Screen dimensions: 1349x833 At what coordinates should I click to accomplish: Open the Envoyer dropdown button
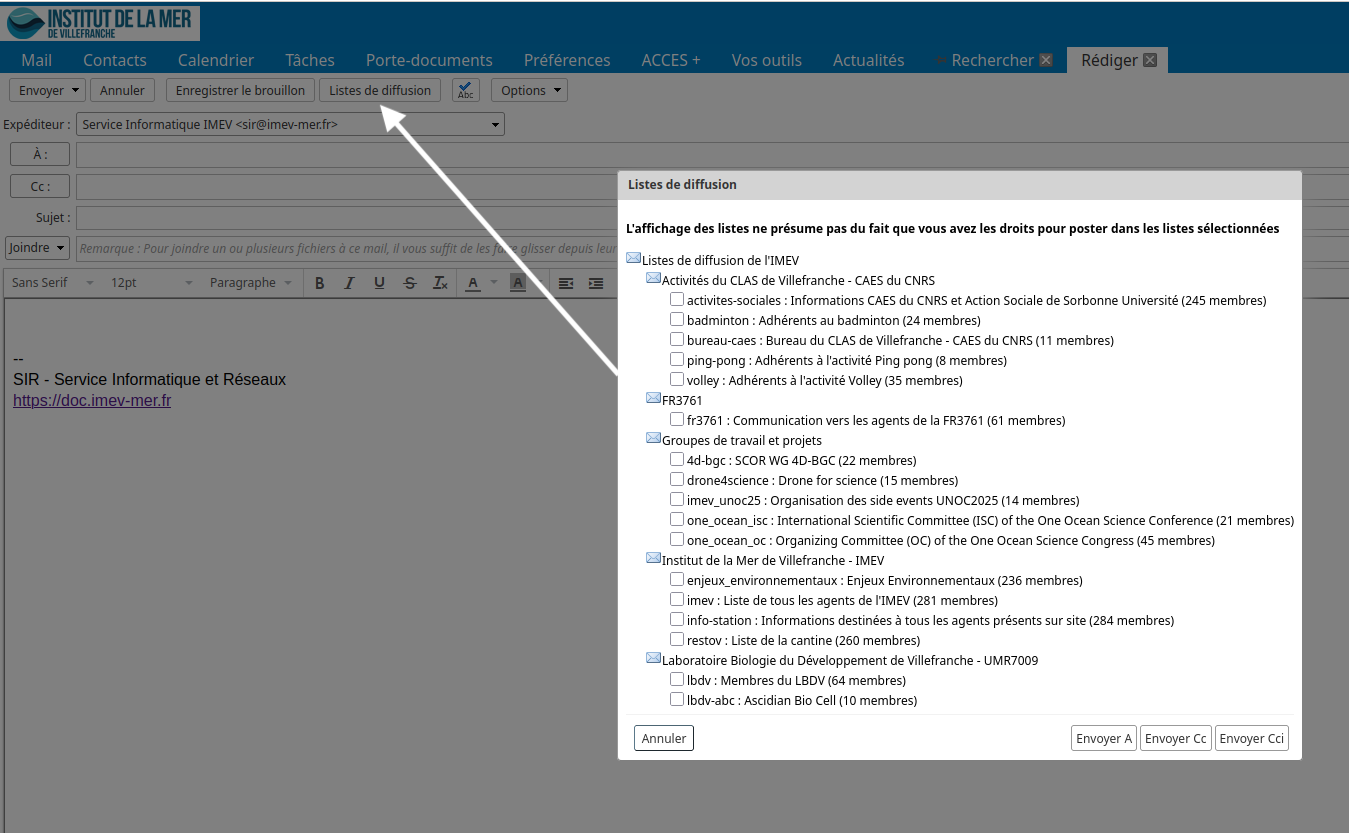[x=48, y=90]
